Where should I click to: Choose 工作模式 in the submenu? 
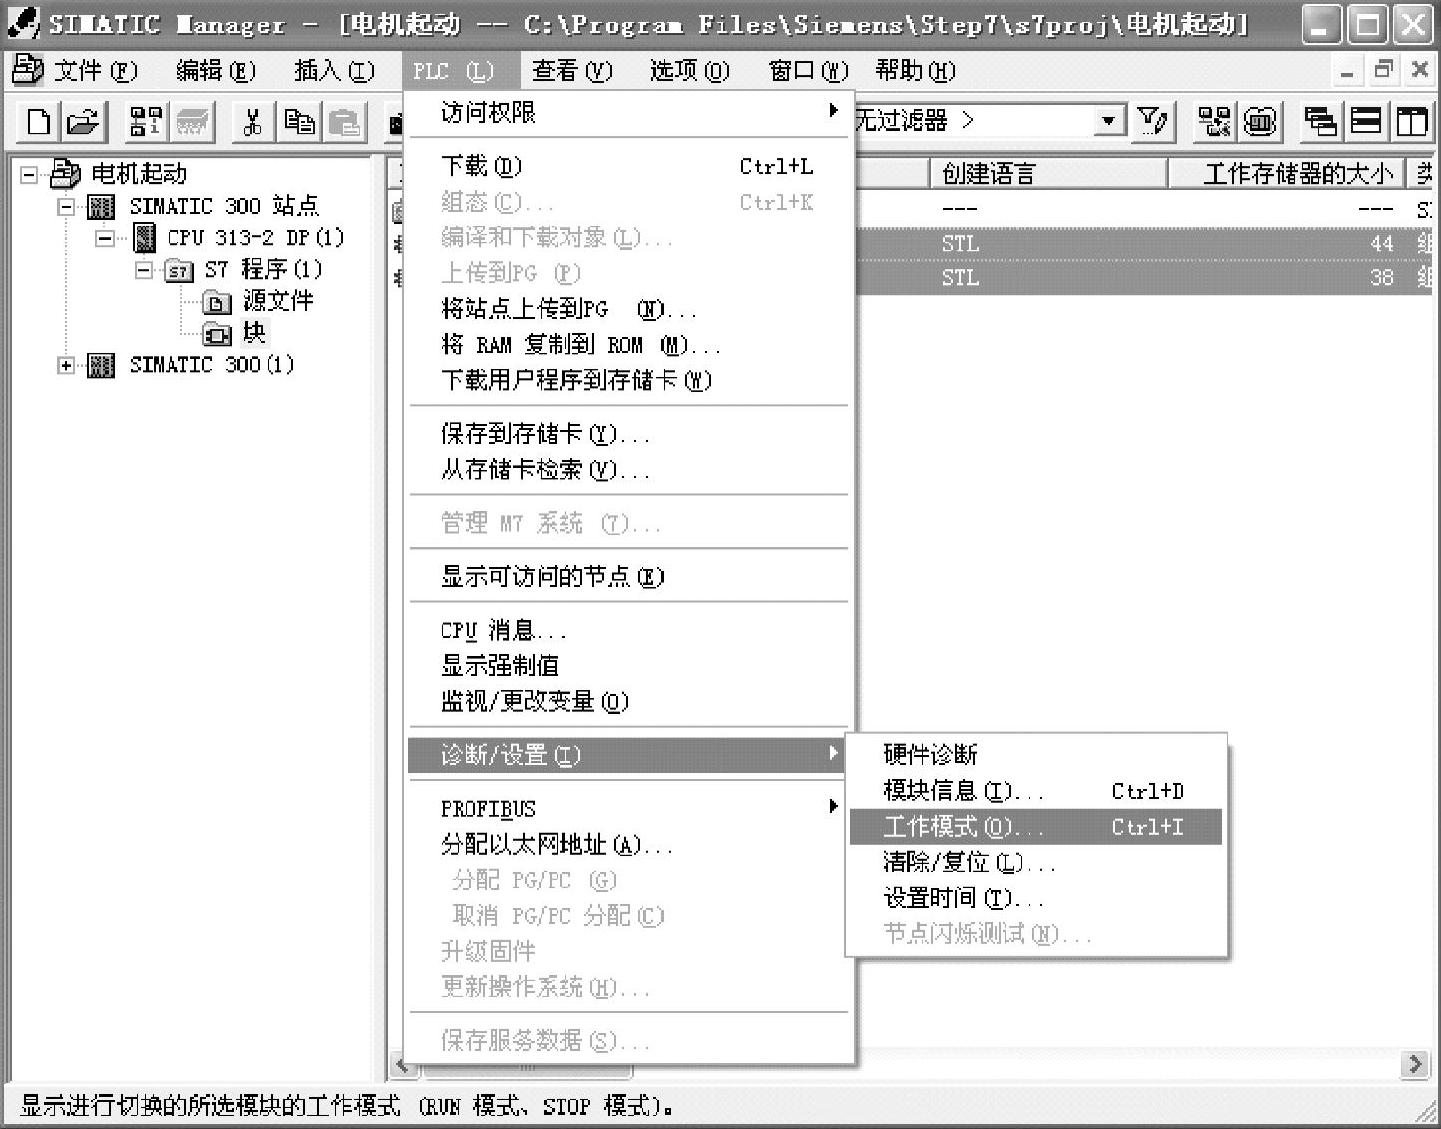click(1036, 827)
